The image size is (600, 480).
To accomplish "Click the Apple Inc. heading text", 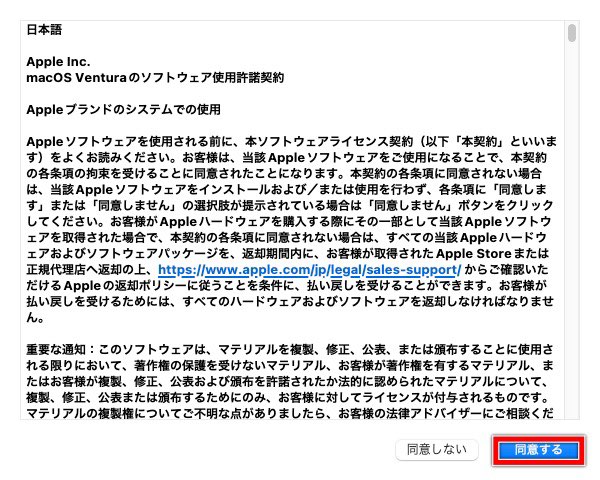I will [58, 62].
